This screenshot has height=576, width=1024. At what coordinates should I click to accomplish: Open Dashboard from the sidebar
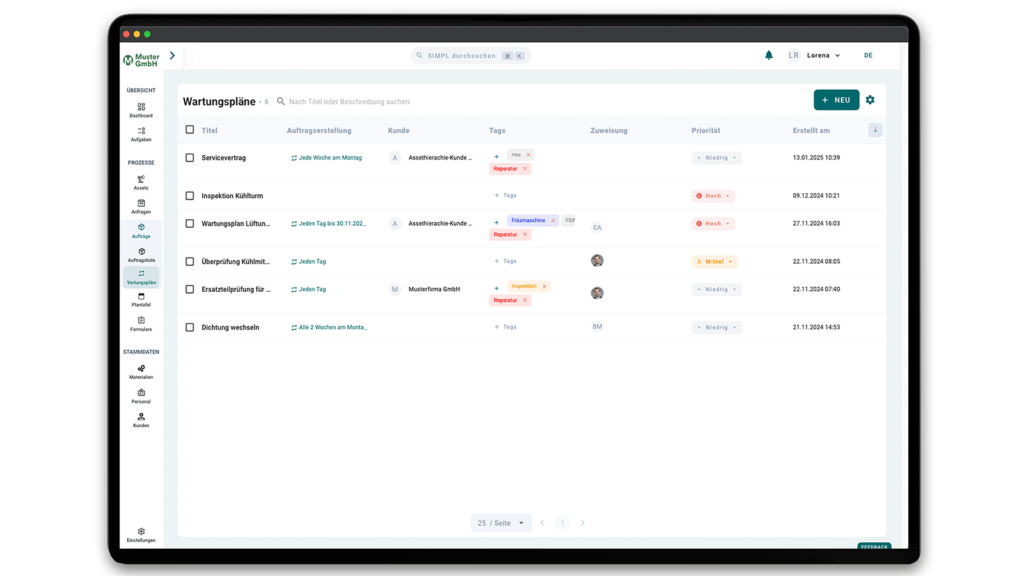click(141, 110)
